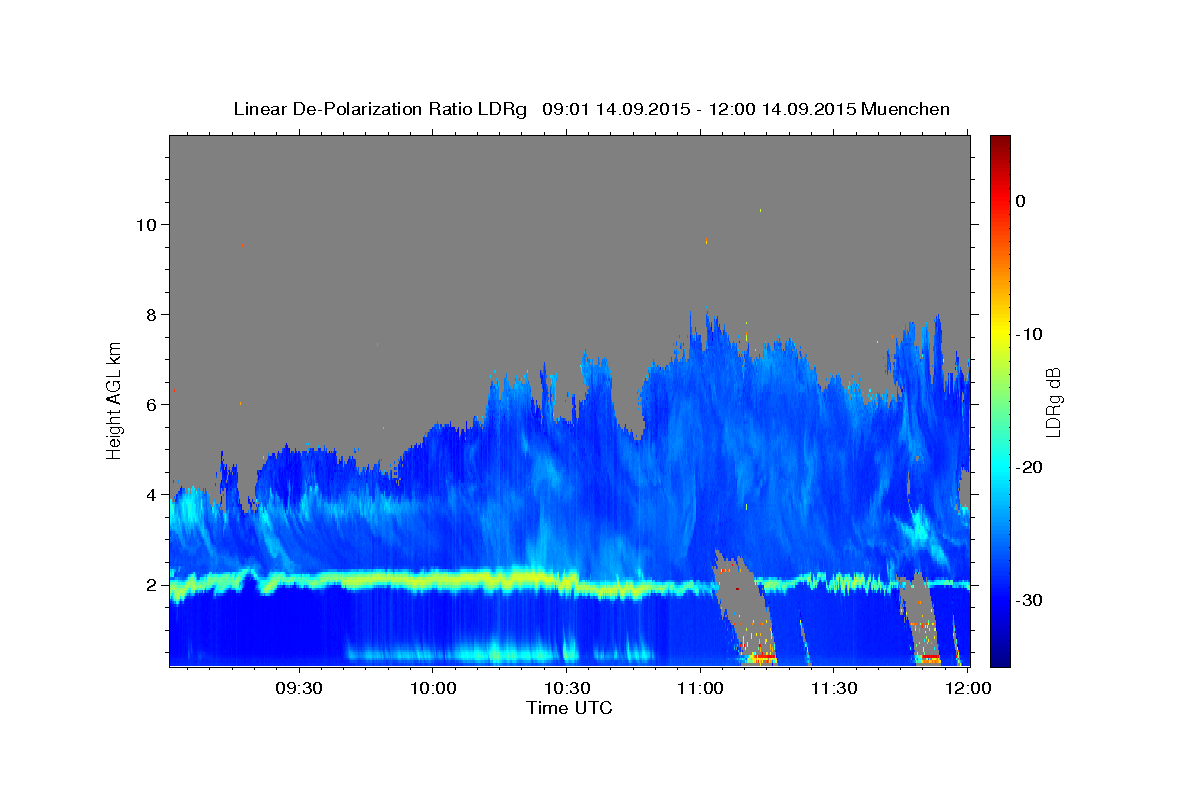Click the 'Height AGL km' axis label

point(114,399)
